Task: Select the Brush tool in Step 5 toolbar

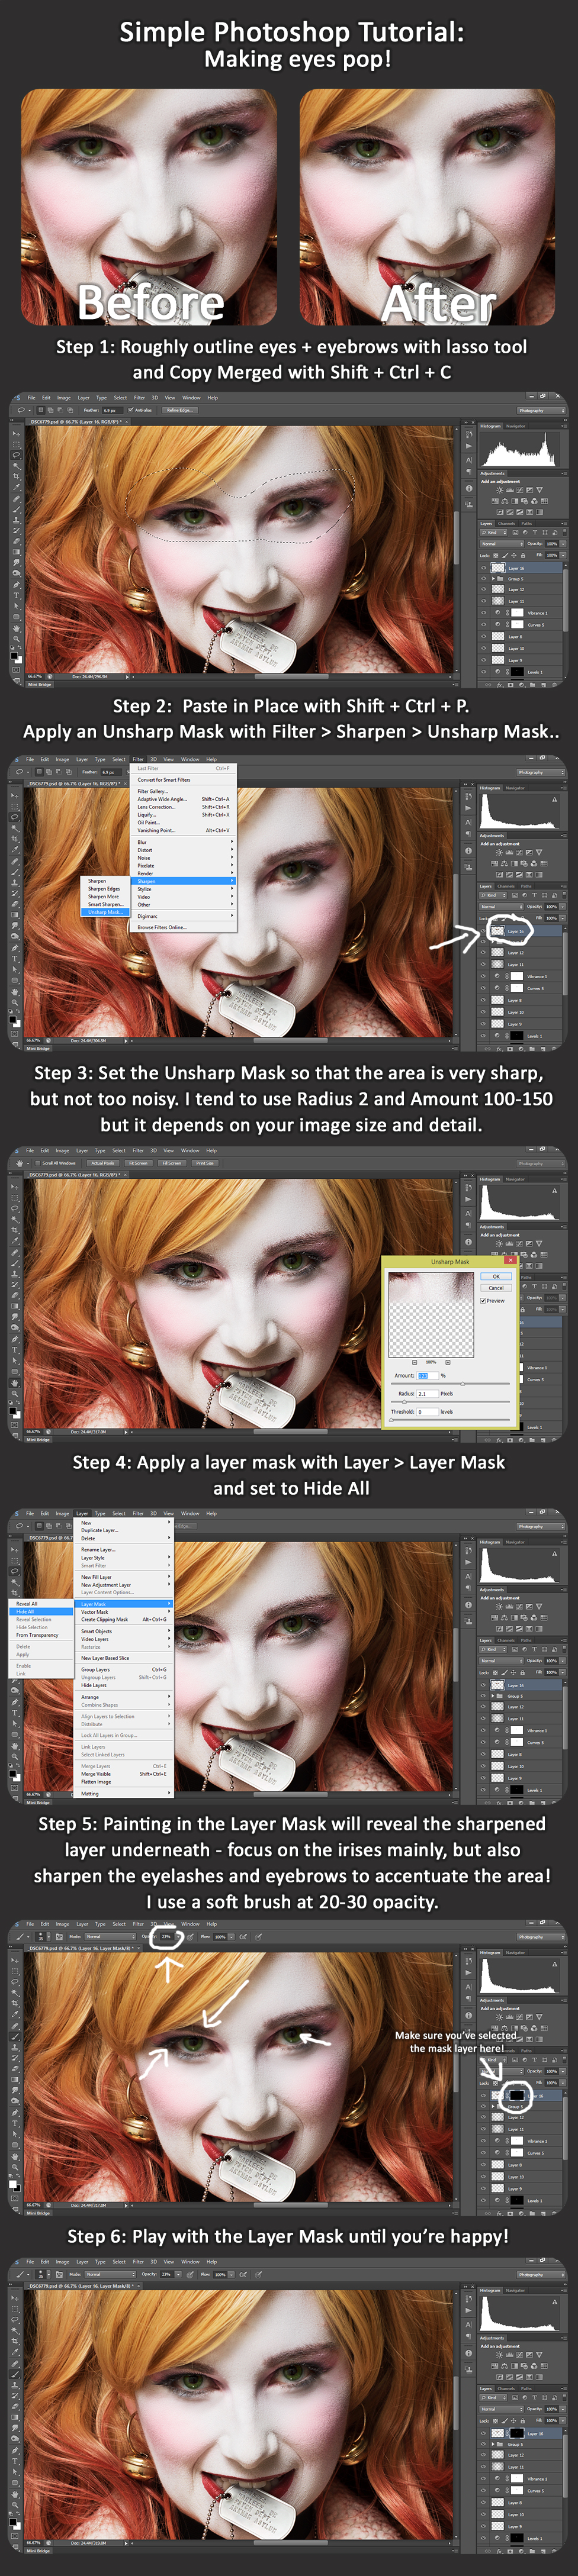Action: coord(16,2036)
